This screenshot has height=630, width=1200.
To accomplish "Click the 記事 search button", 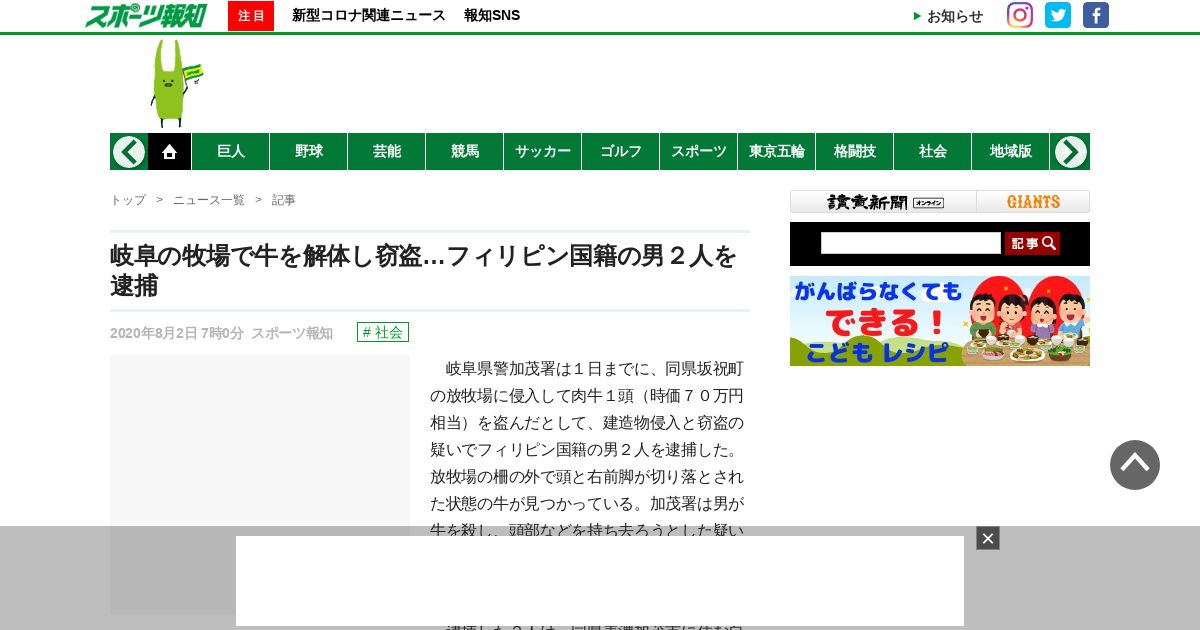I will [1032, 243].
